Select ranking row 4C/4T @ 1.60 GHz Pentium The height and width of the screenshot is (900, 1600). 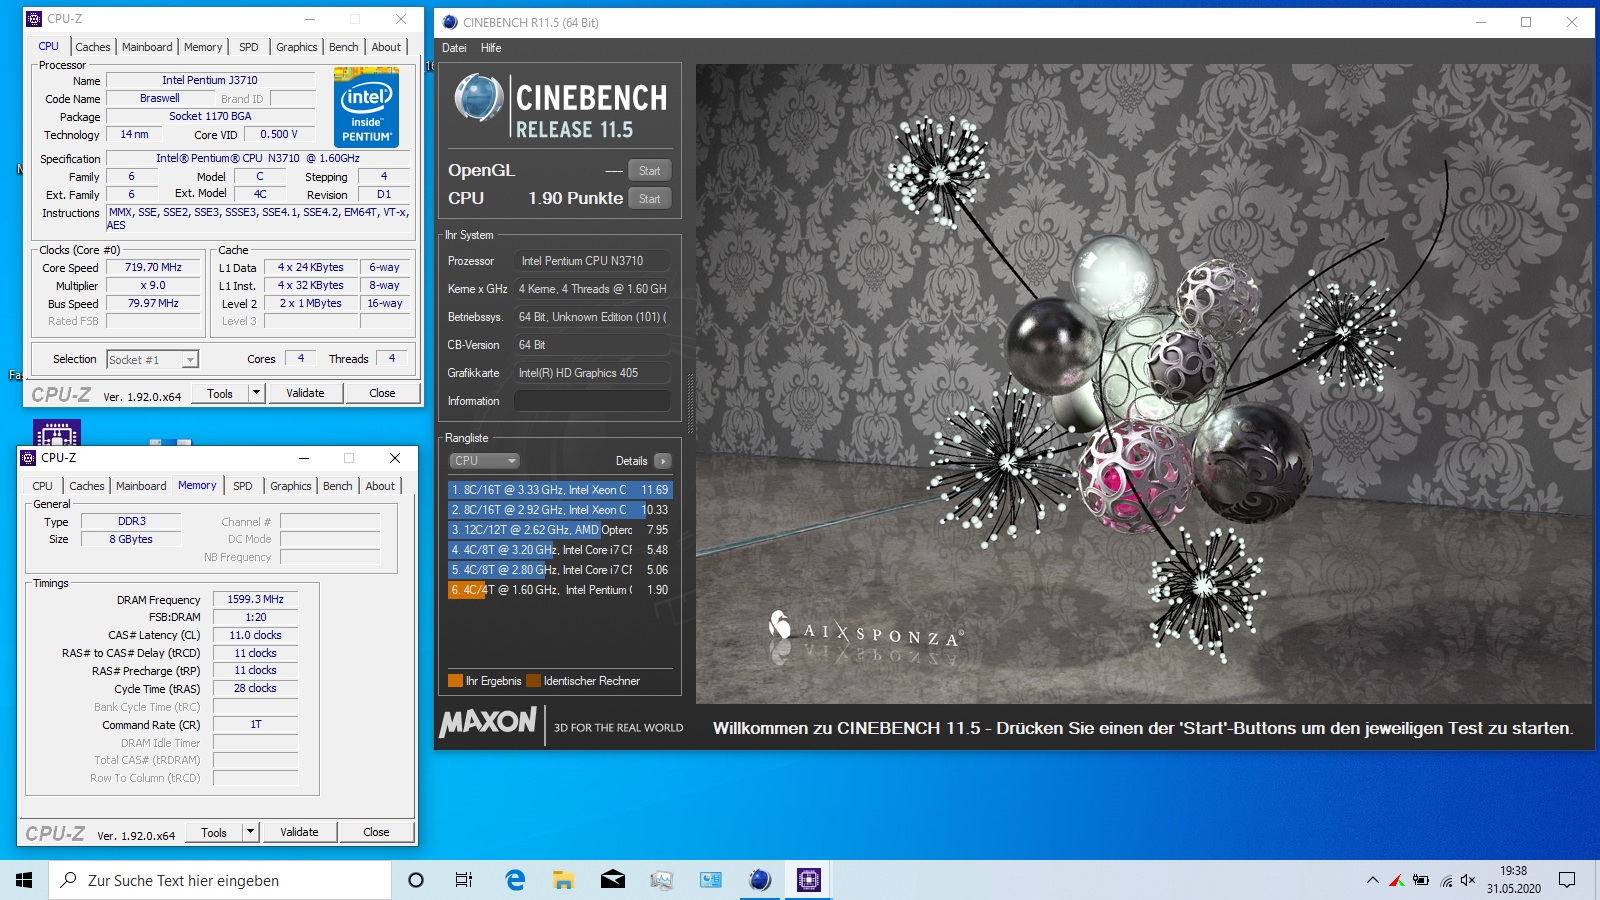click(560, 590)
